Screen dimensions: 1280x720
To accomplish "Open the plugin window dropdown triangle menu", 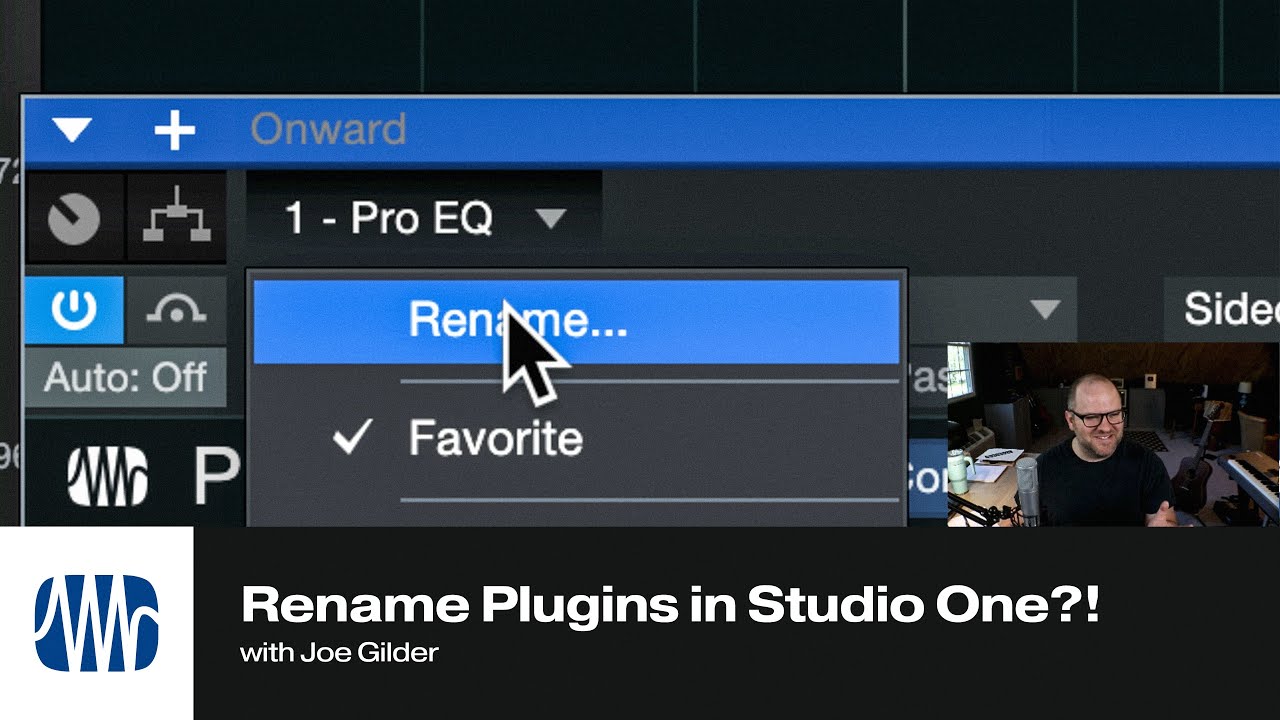I will point(72,130).
